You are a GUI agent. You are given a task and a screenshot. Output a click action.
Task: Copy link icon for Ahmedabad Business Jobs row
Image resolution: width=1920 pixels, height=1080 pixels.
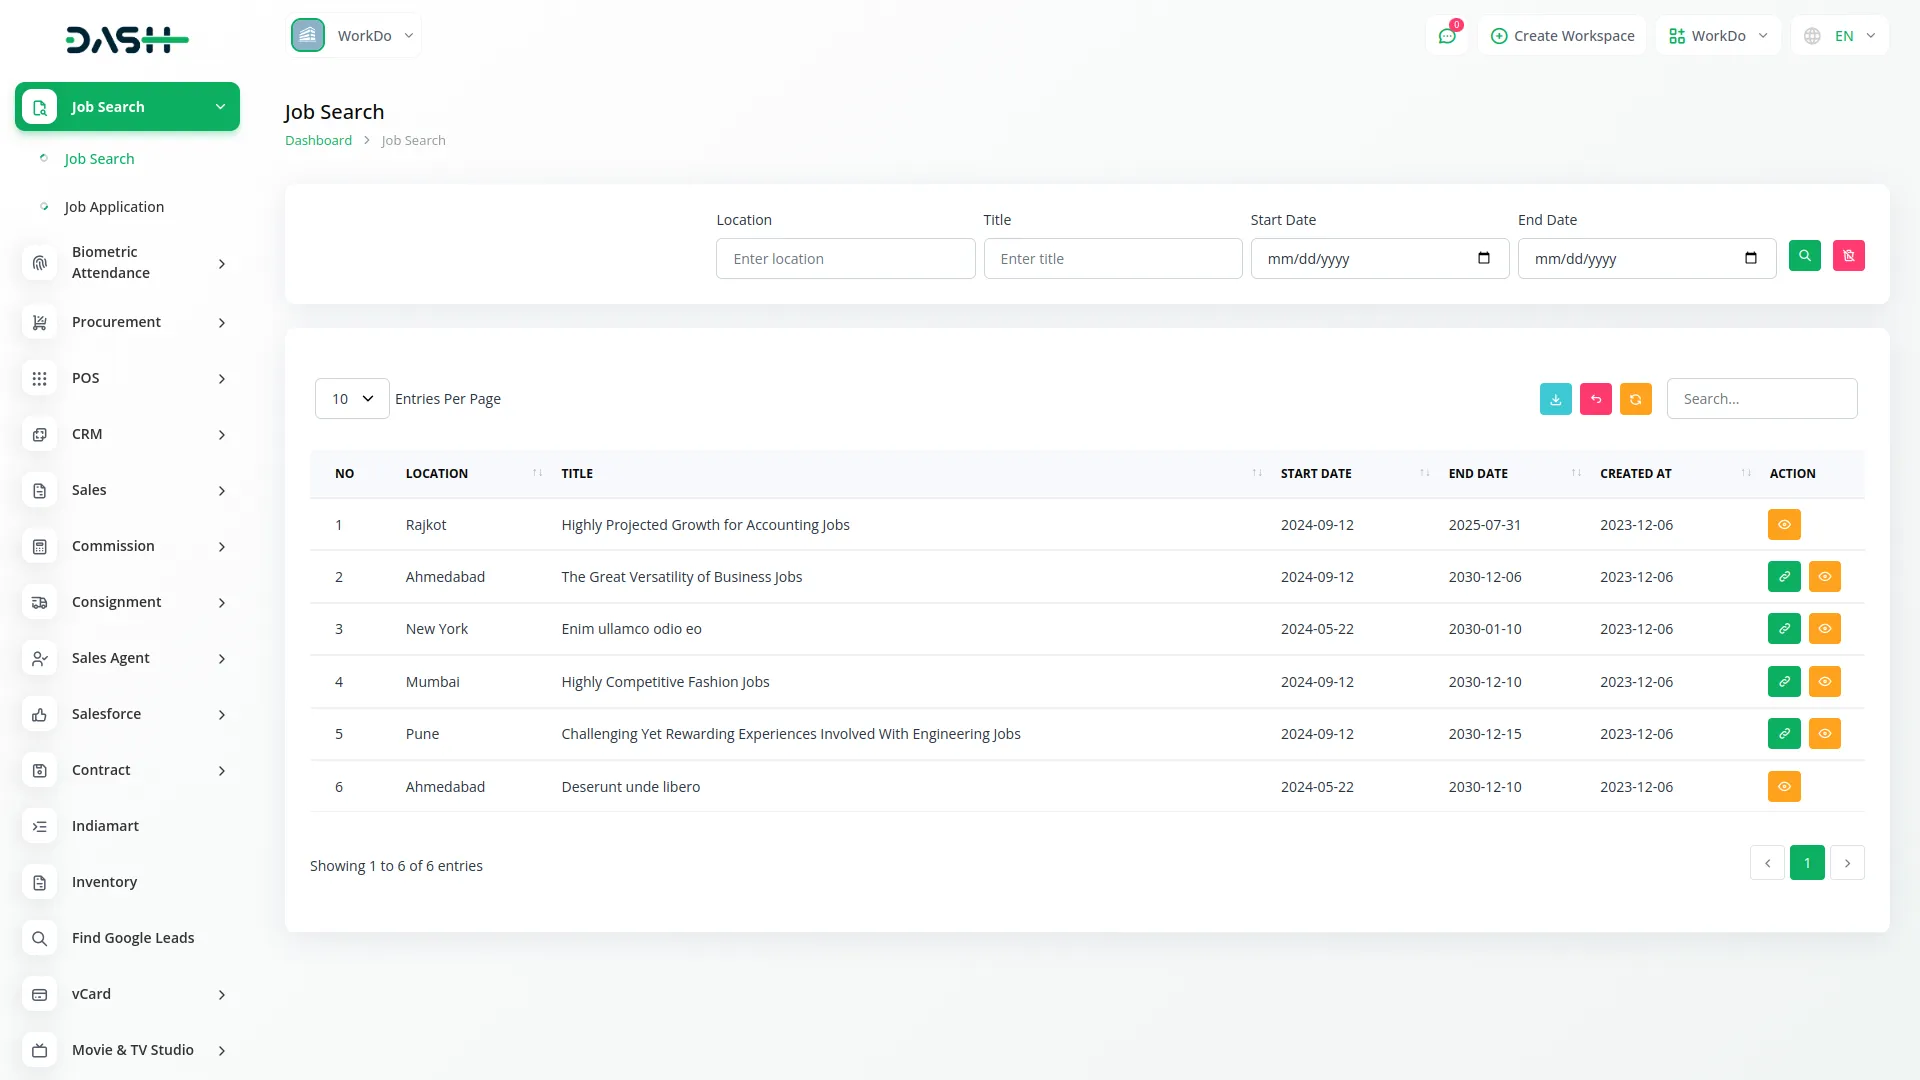click(1784, 577)
